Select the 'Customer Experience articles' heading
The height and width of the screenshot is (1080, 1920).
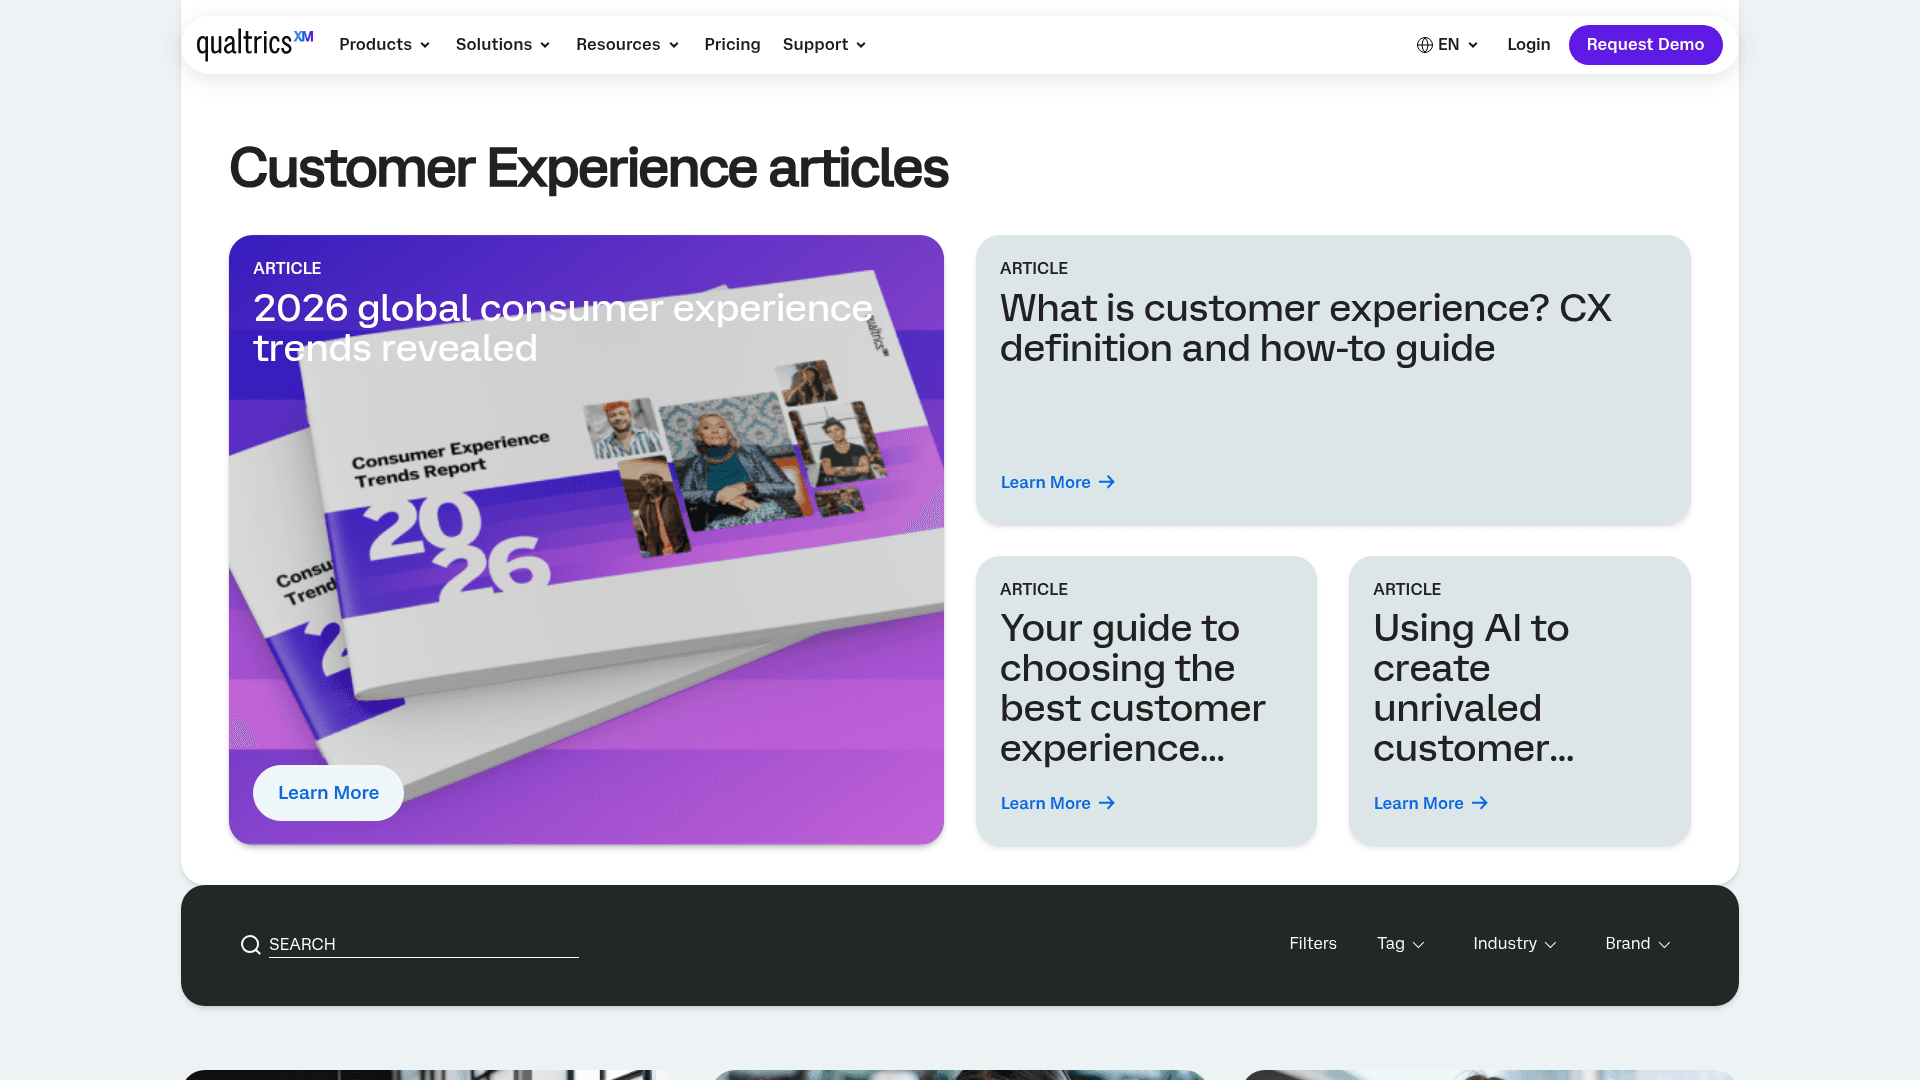point(588,167)
